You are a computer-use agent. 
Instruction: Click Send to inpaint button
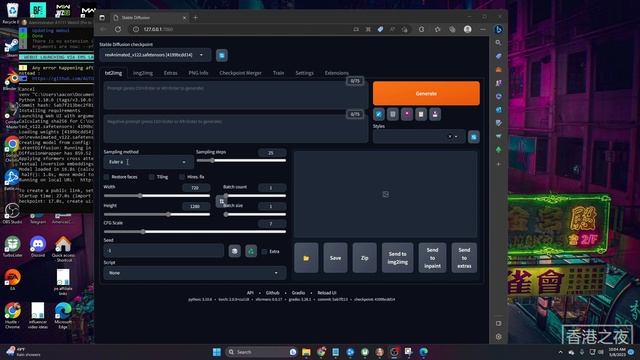(x=432, y=258)
